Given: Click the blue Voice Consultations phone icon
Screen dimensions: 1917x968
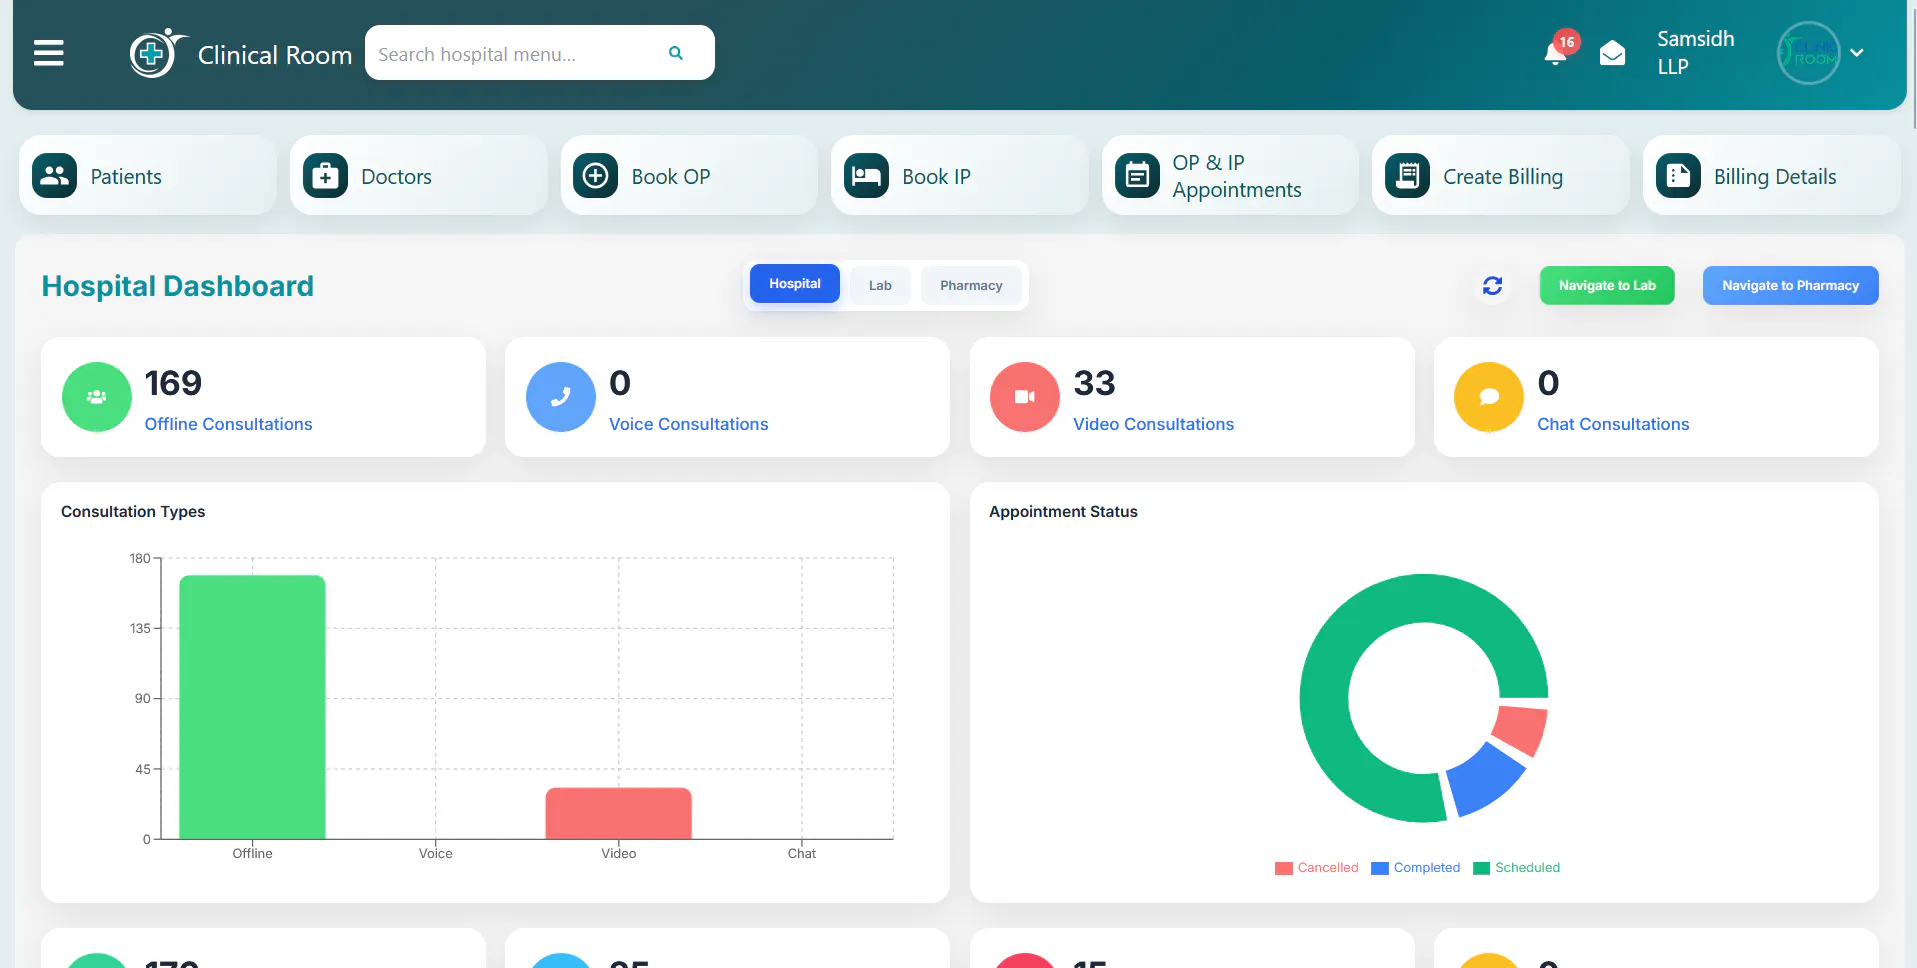Looking at the screenshot, I should [x=560, y=397].
